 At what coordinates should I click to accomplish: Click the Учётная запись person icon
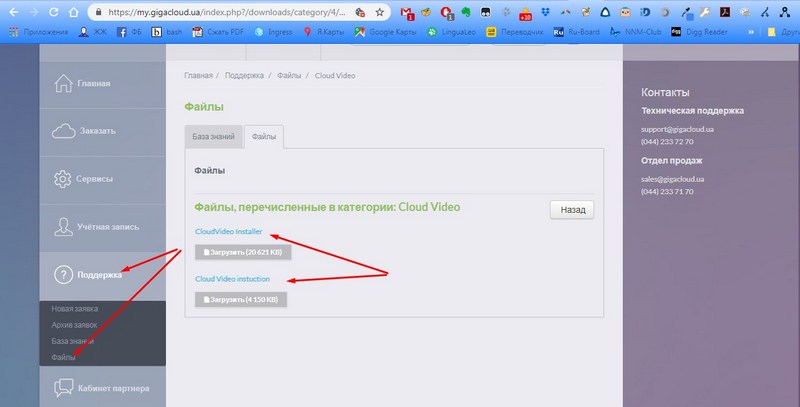(63, 227)
